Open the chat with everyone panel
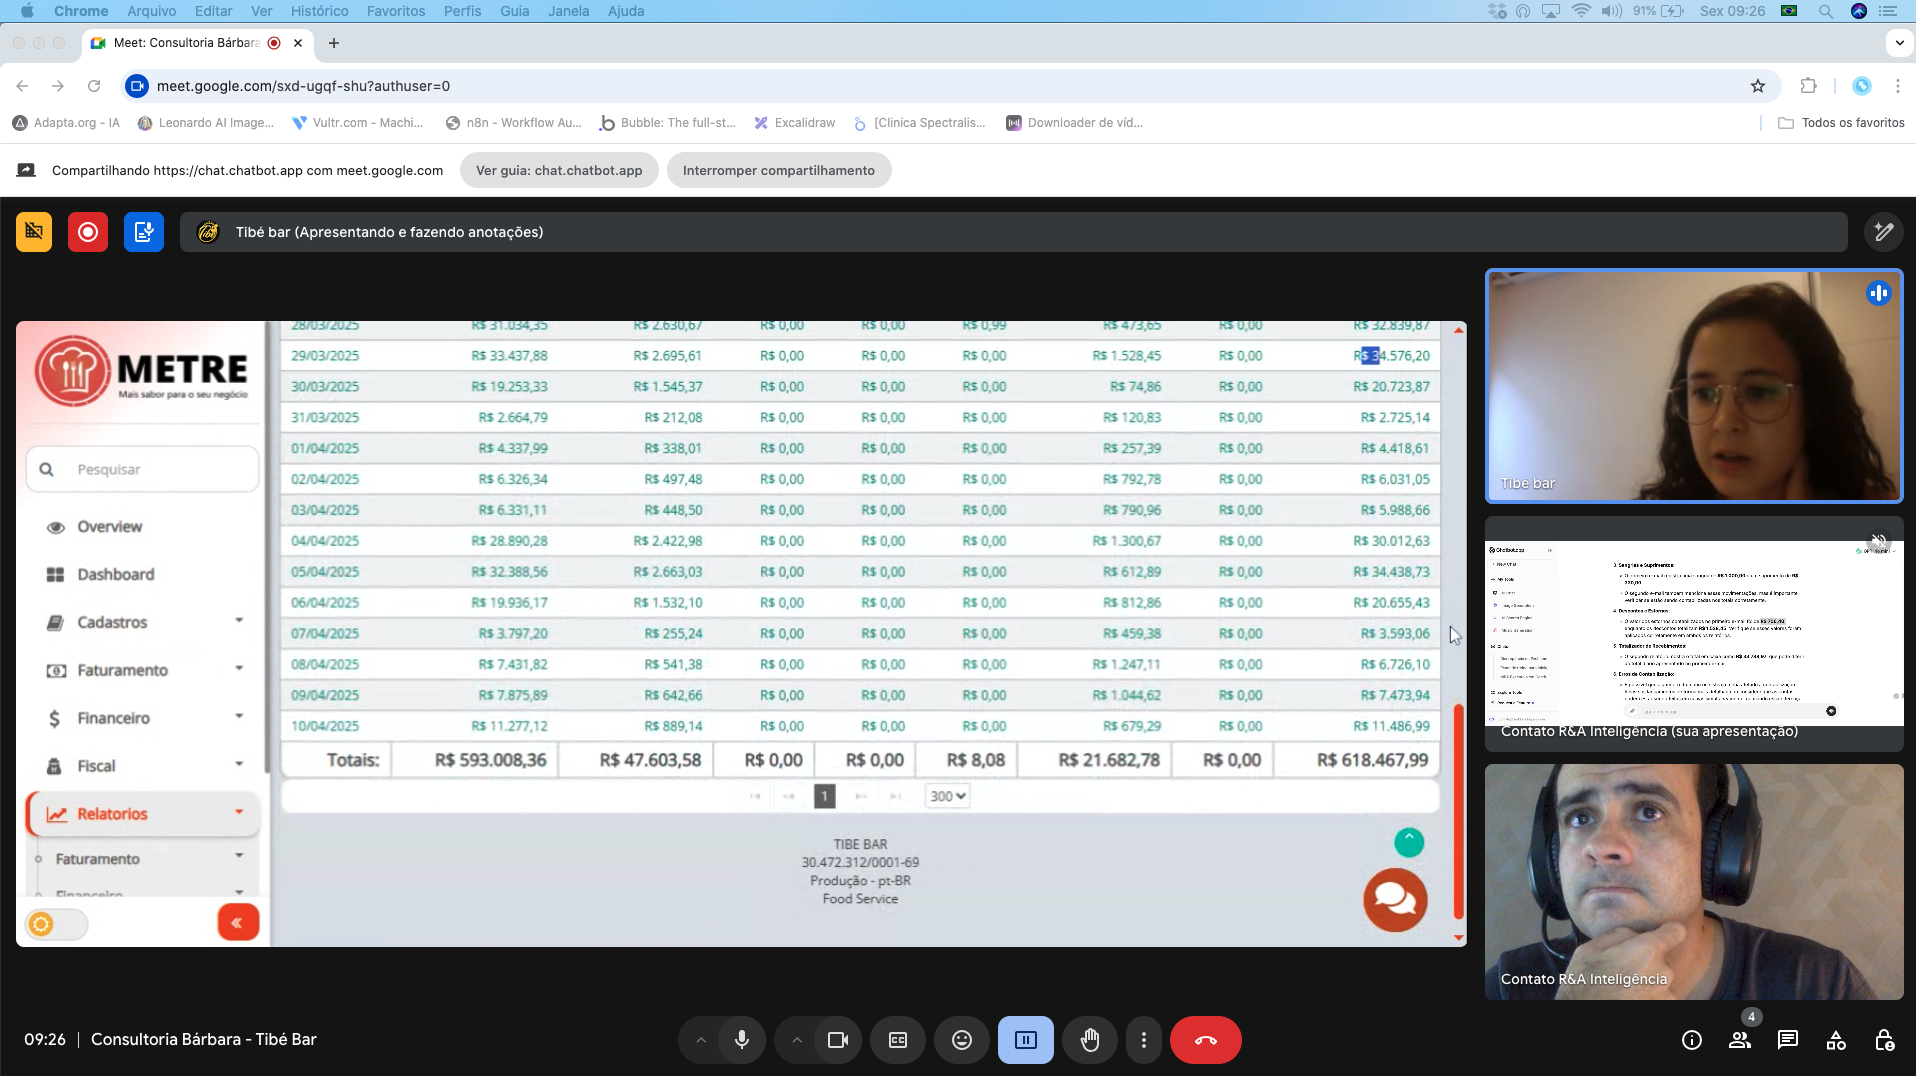1916x1076 pixels. pos(1788,1040)
